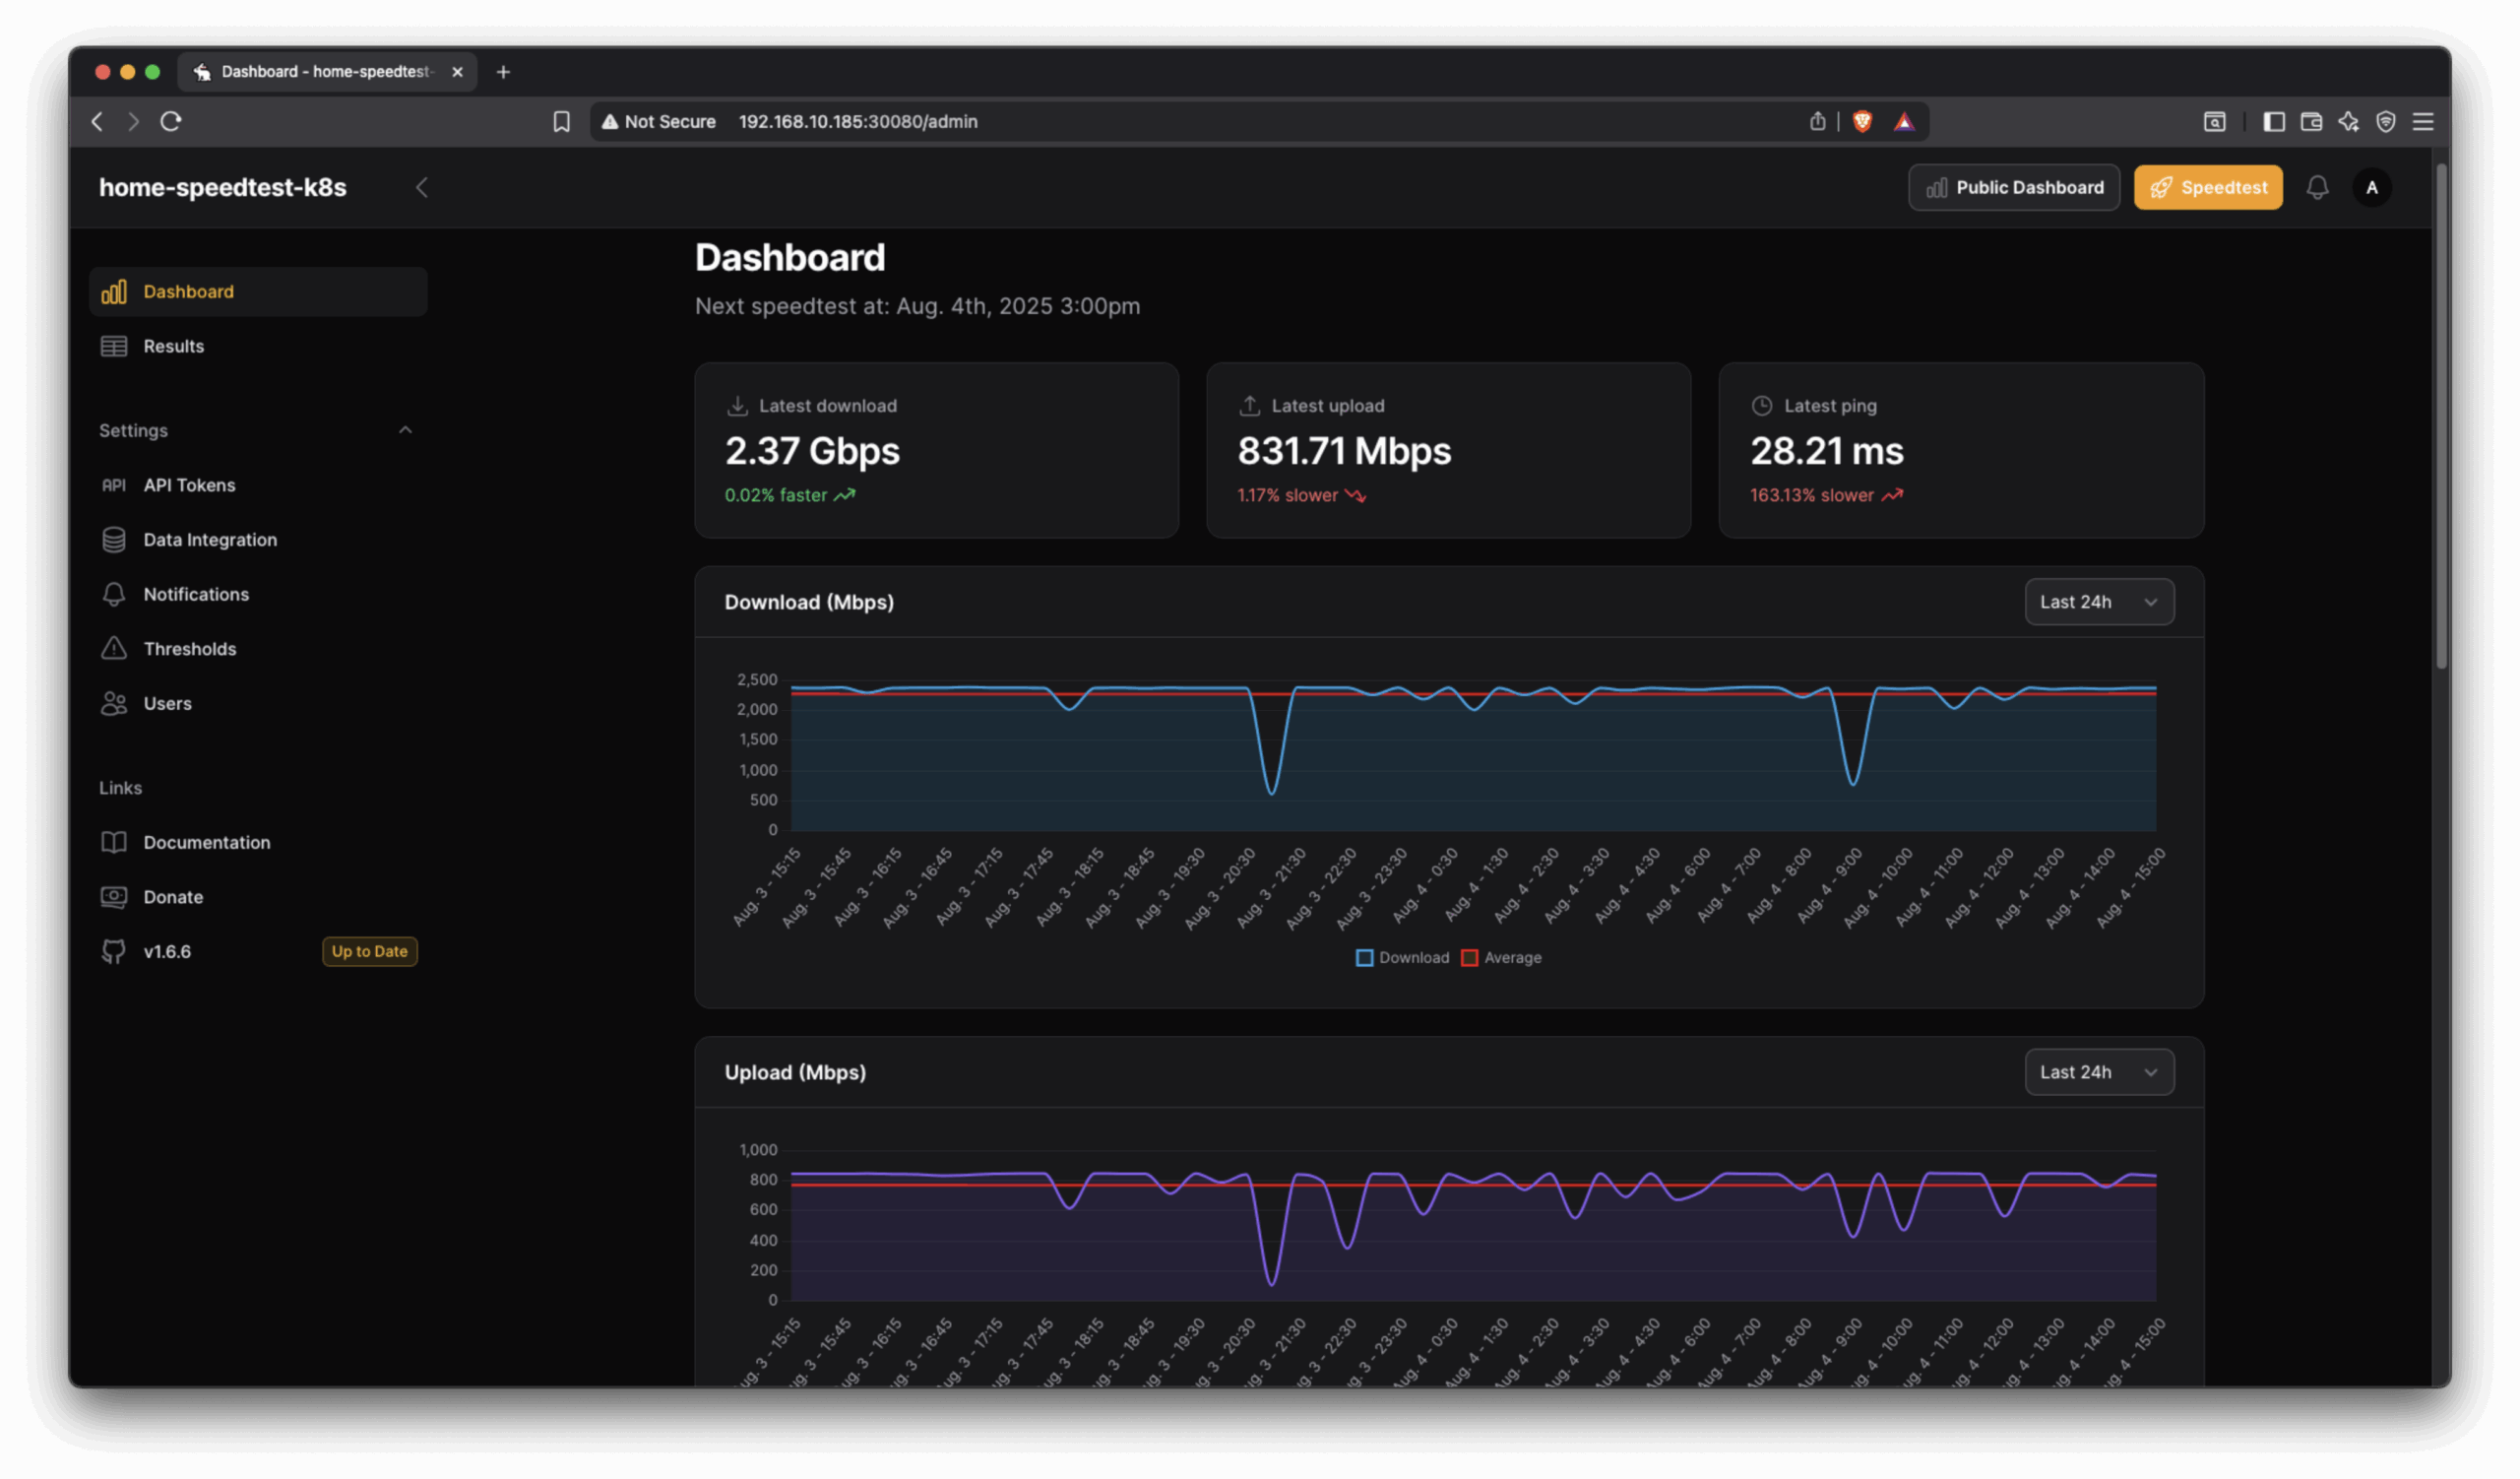The height and width of the screenshot is (1479, 2520).
Task: Click the Brave Shields lion icon
Action: pyautogui.click(x=1862, y=122)
